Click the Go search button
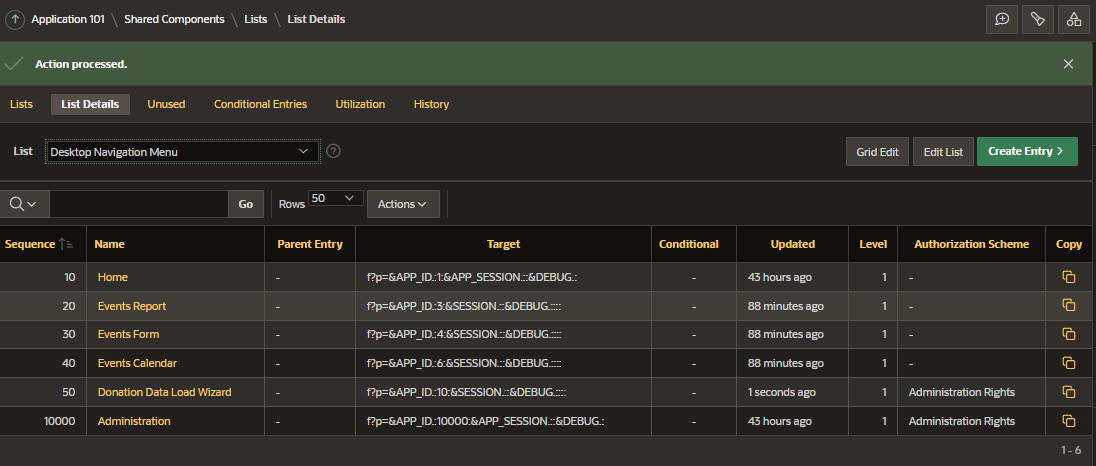This screenshot has width=1096, height=466. [246, 204]
